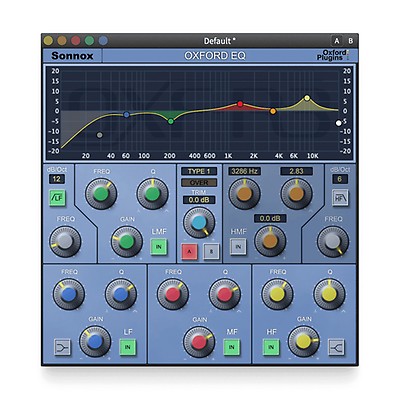Click the green LMF FREQ knob
This screenshot has width=400, height=400.
[101, 194]
